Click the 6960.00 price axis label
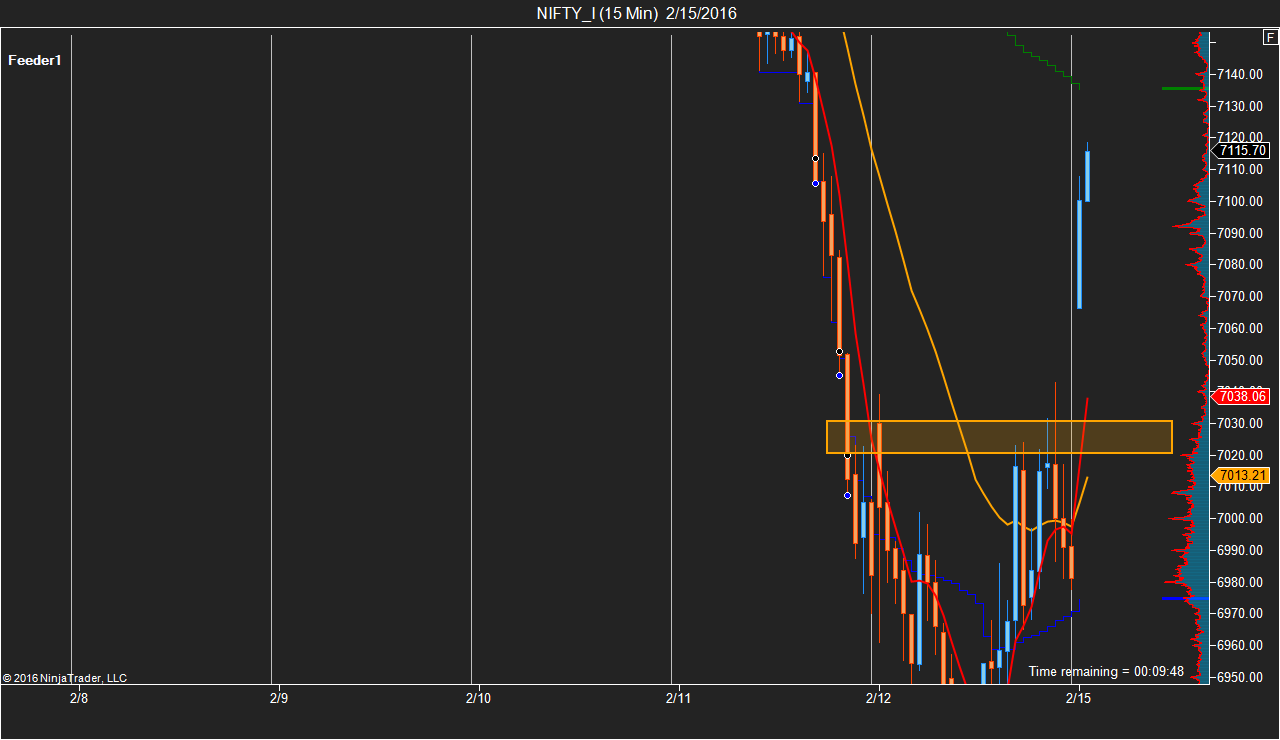Image resolution: width=1280 pixels, height=740 pixels. pos(1240,645)
